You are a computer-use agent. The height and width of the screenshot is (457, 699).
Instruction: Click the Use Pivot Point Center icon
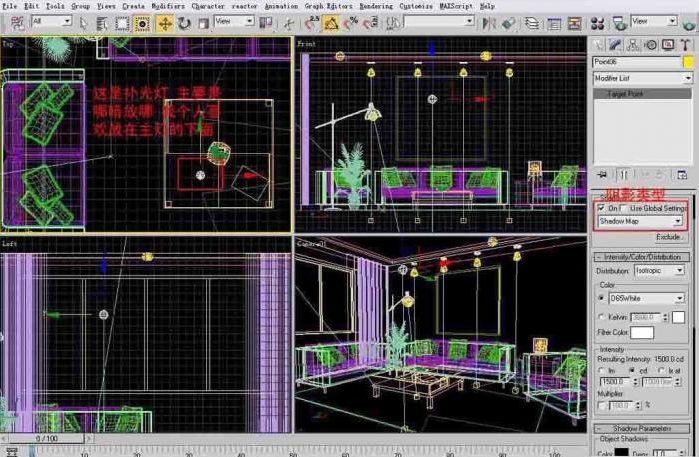(266, 23)
